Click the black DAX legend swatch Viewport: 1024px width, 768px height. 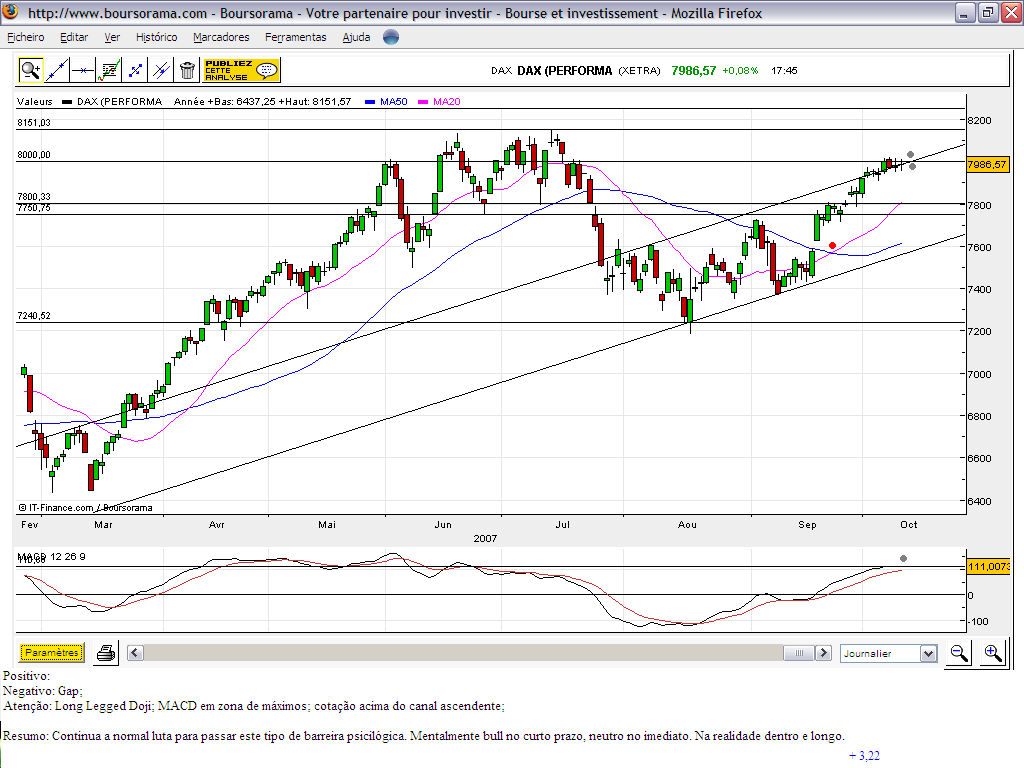pos(67,102)
